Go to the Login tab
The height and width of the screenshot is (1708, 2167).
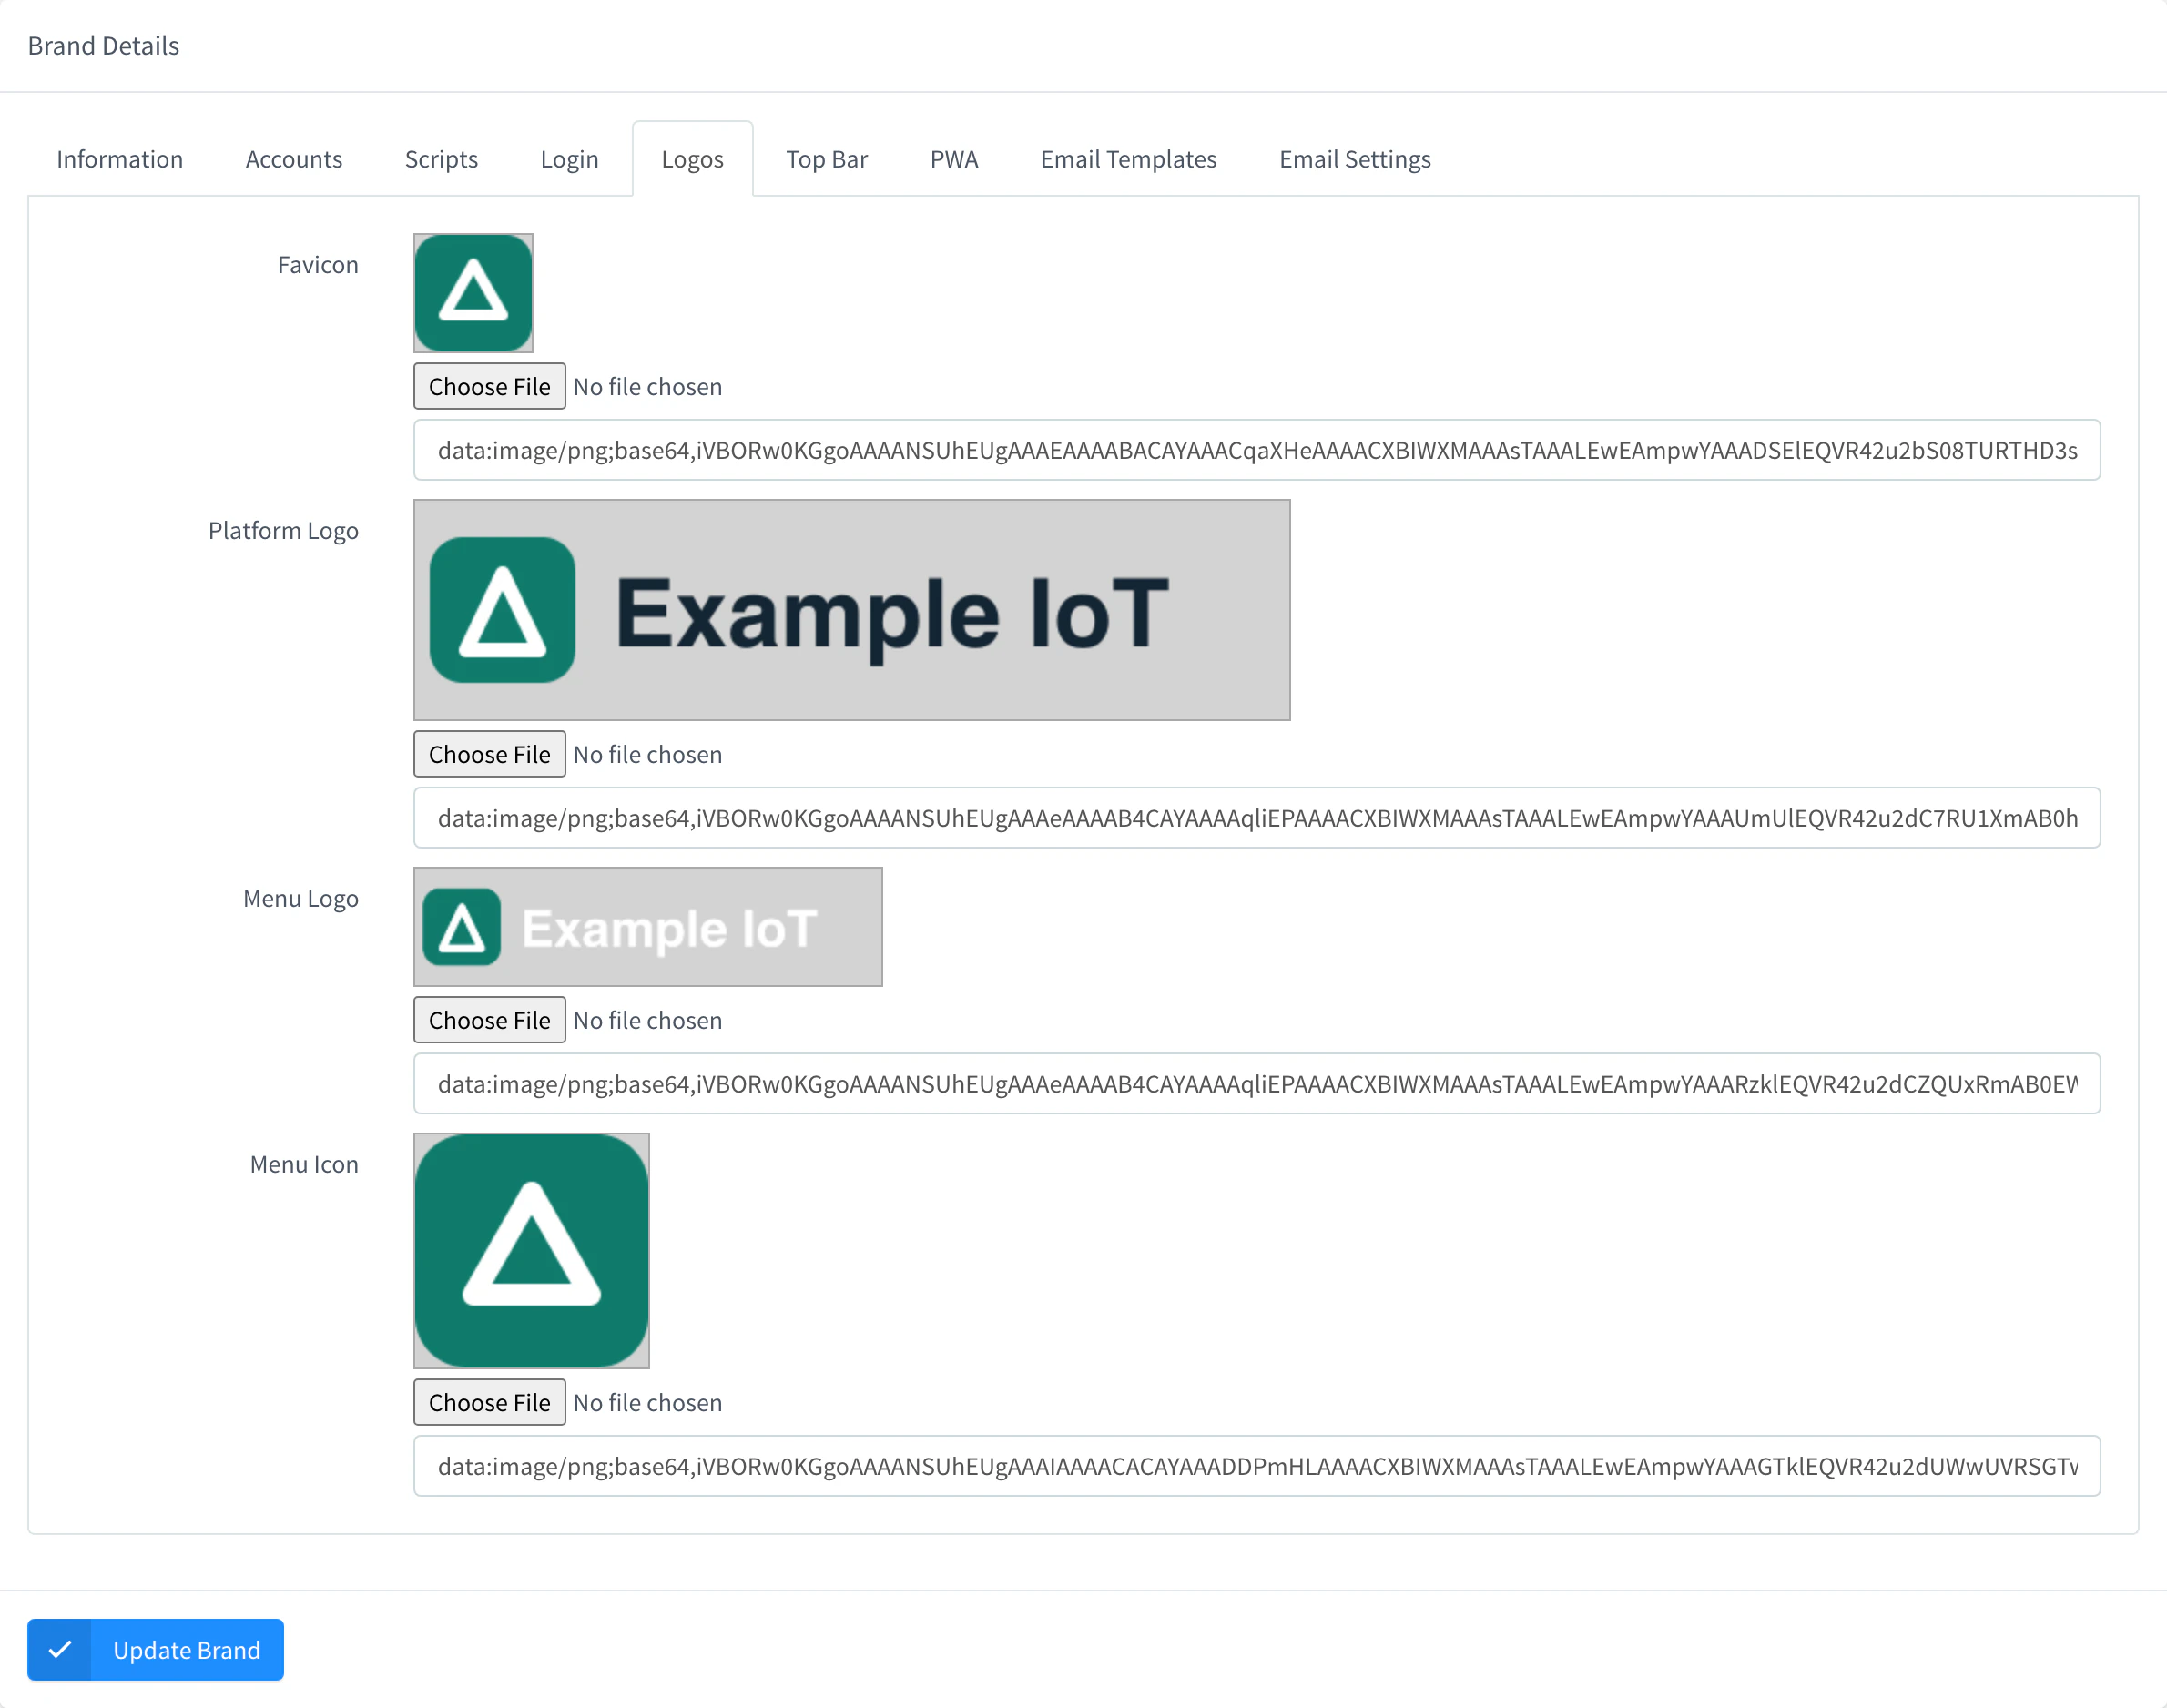pyautogui.click(x=569, y=159)
